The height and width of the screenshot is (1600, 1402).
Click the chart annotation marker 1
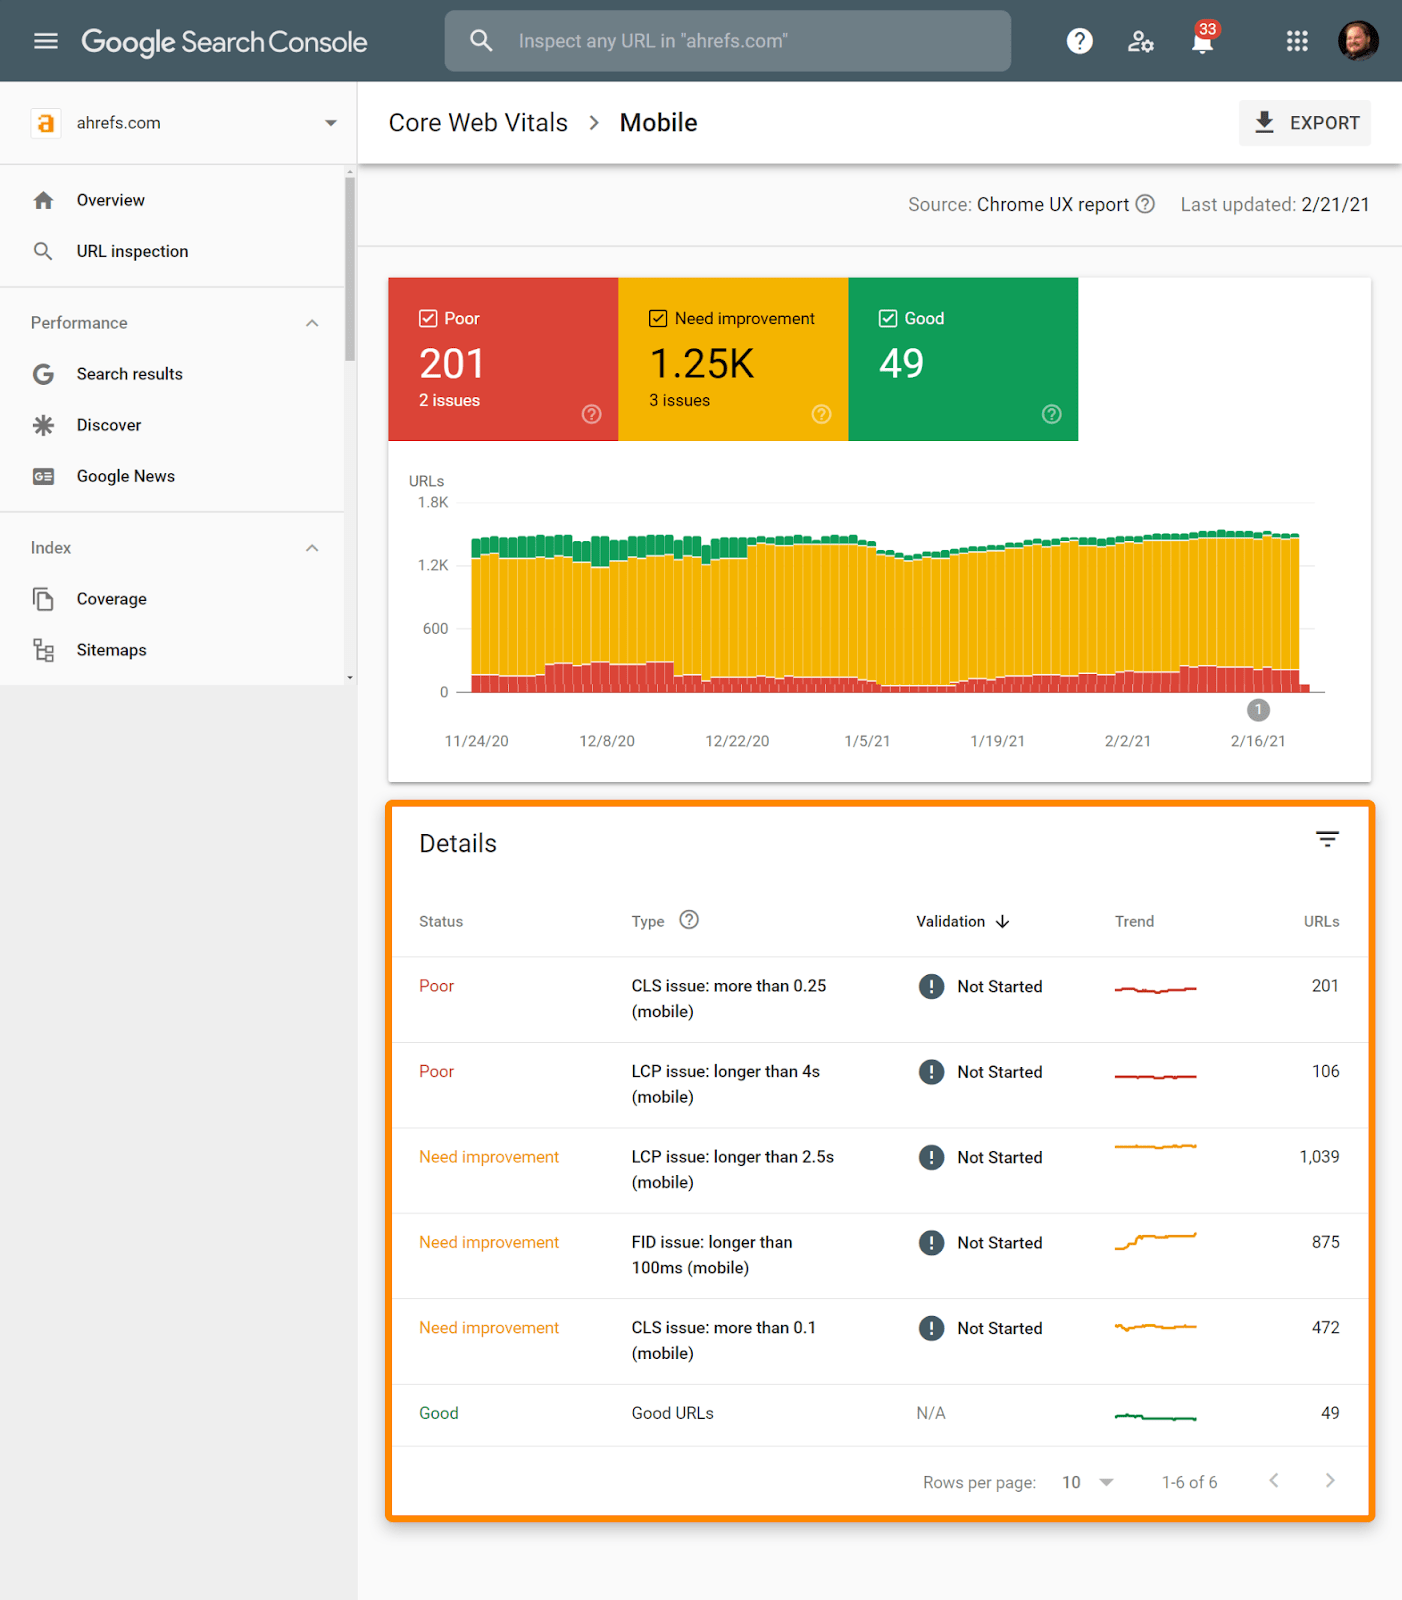[x=1258, y=710]
